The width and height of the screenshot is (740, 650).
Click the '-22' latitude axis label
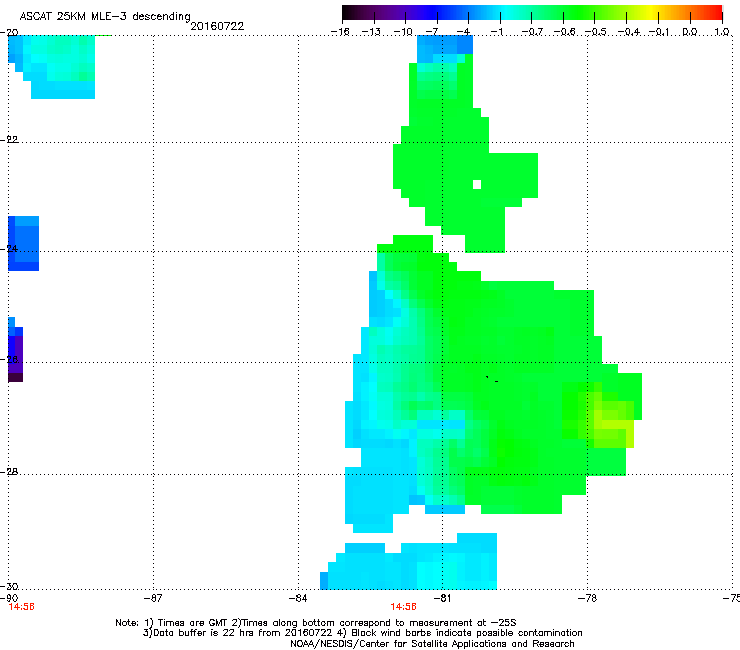[9, 140]
